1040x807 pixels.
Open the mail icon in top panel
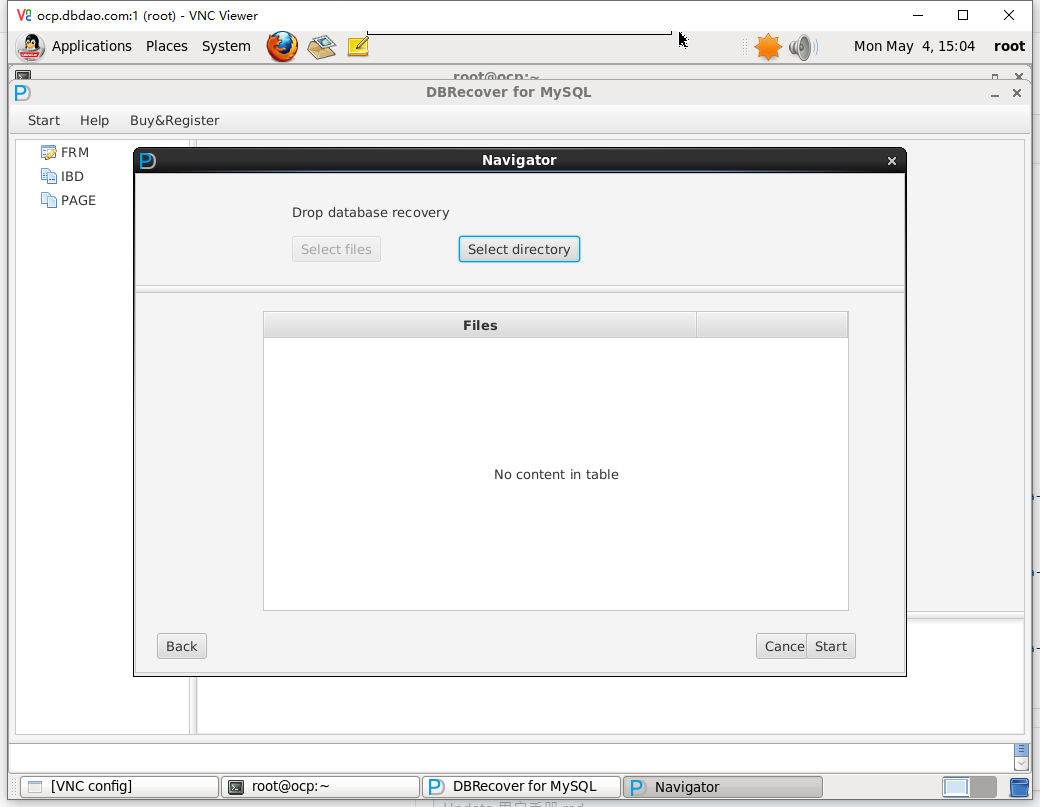pos(321,46)
